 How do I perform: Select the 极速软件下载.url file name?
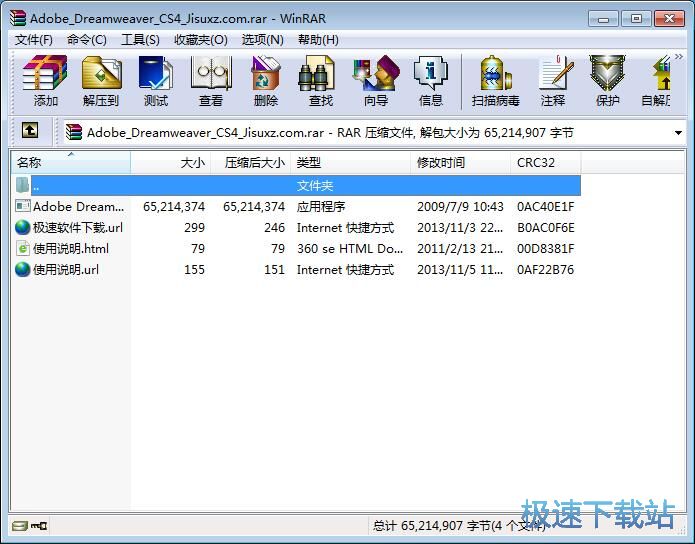[x=78, y=227]
